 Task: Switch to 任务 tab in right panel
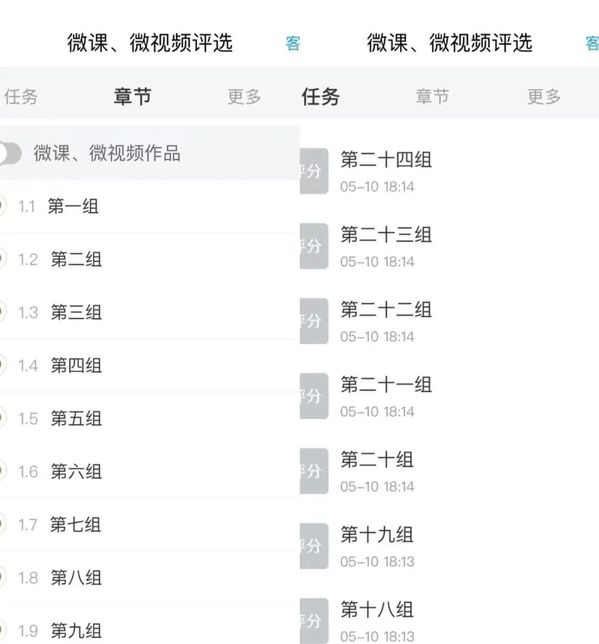[x=320, y=97]
